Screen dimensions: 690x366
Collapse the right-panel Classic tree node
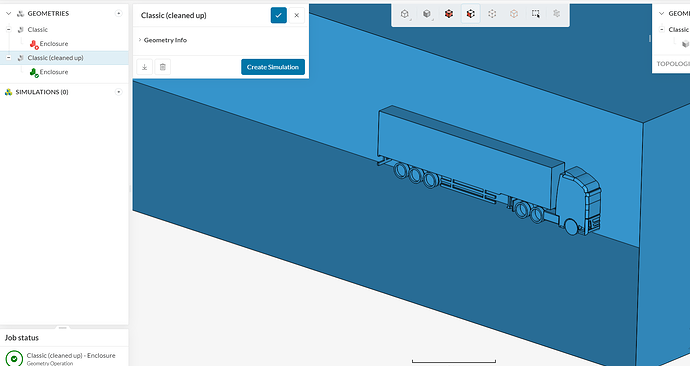661,29
